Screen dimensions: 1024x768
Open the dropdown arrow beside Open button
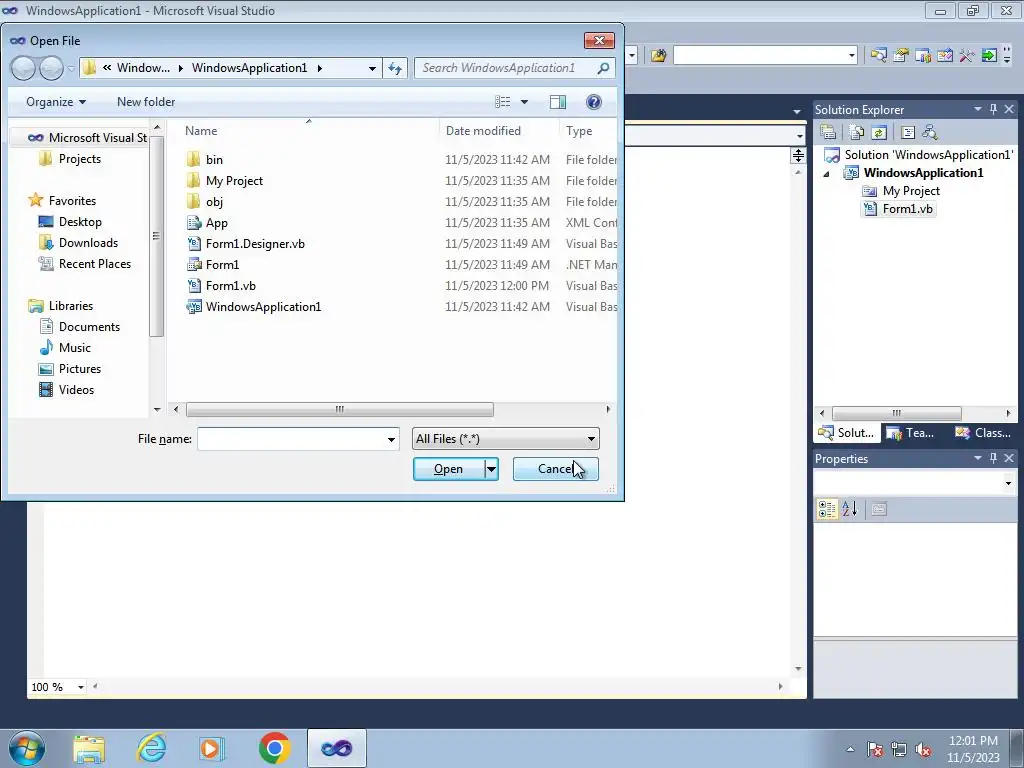point(491,469)
